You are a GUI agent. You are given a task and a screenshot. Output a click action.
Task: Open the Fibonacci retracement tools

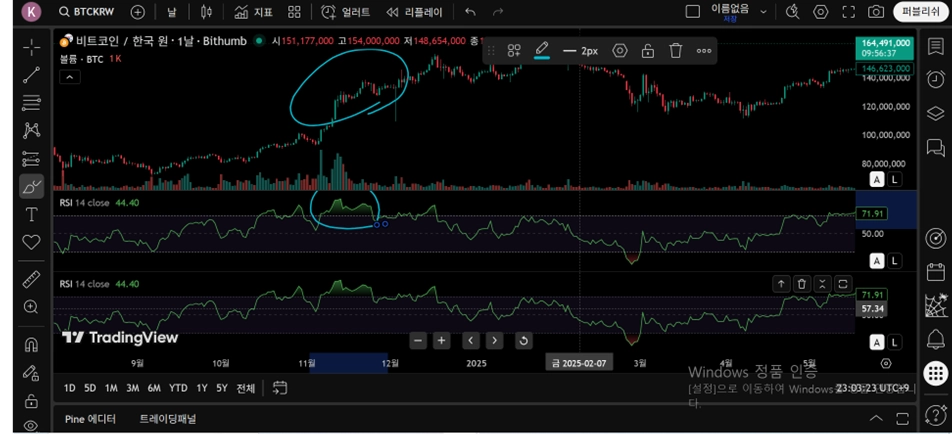click(x=32, y=103)
